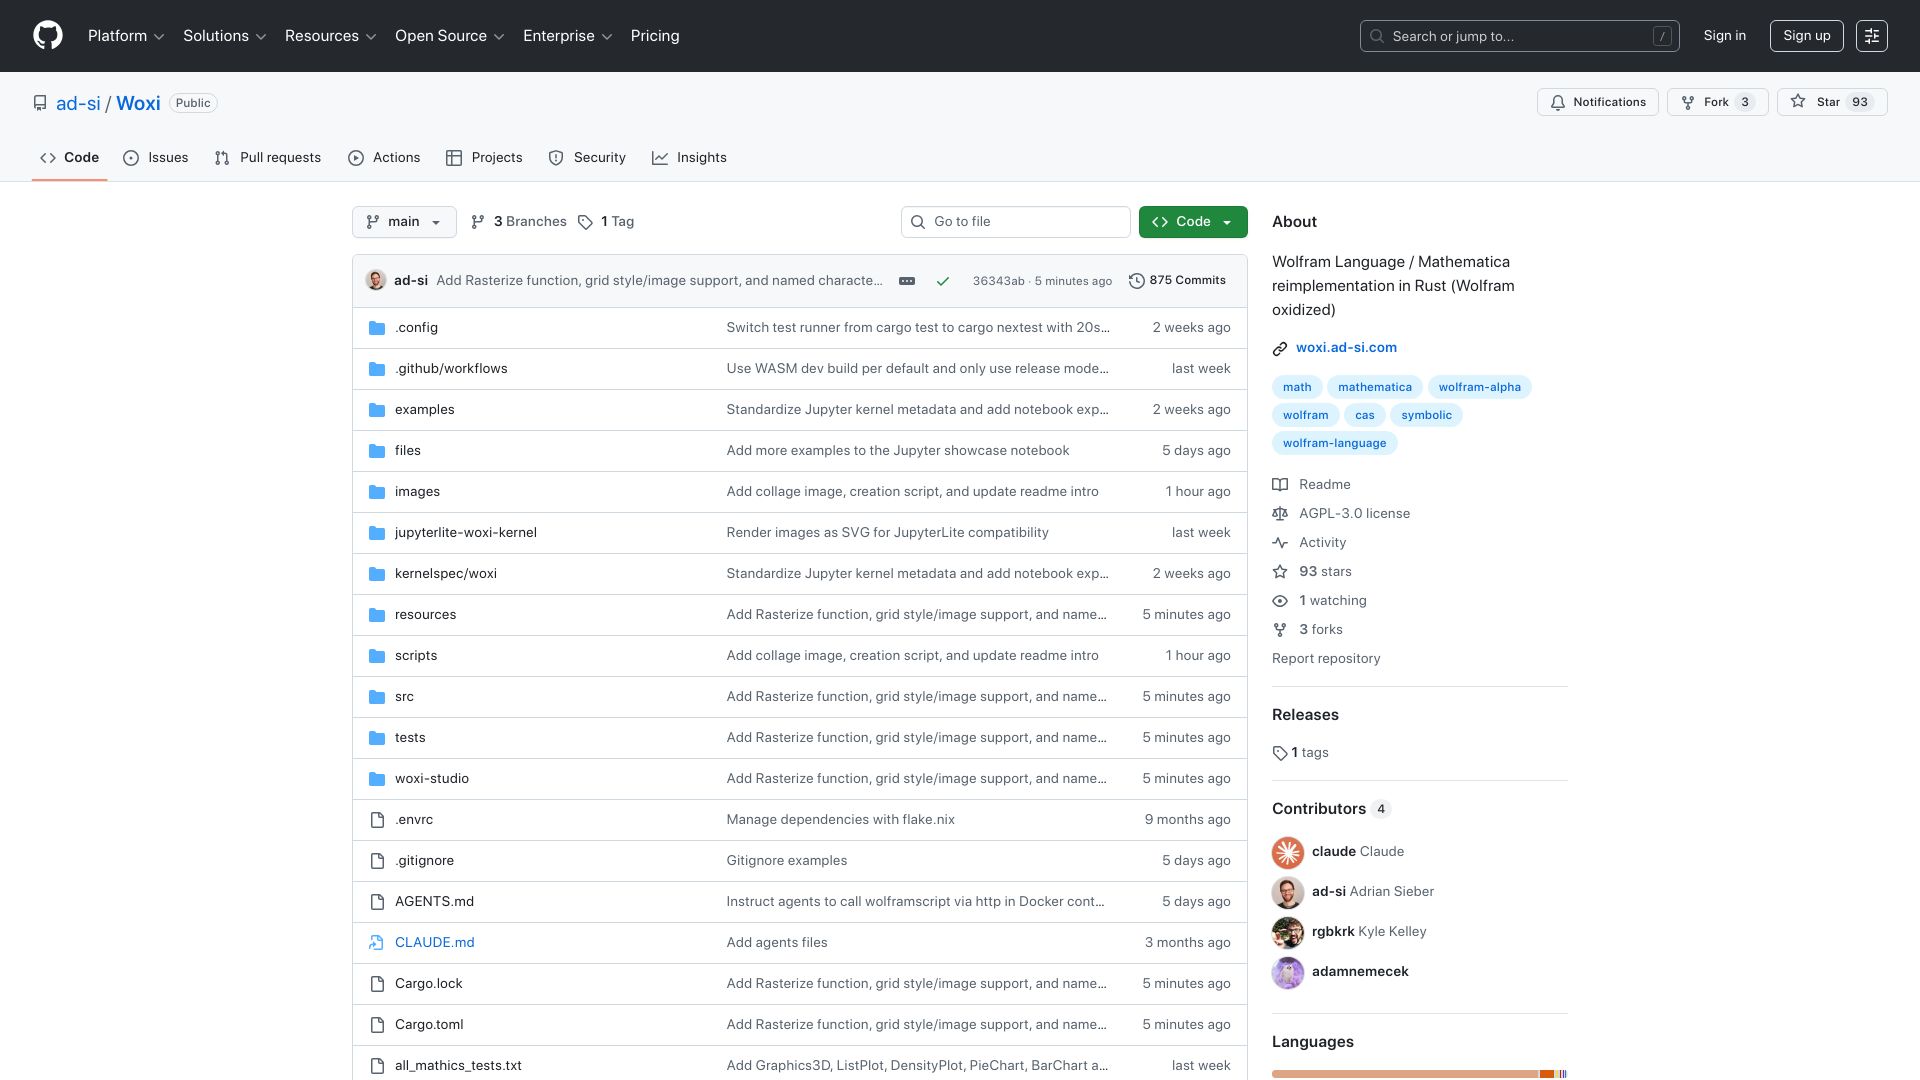Image resolution: width=1920 pixels, height=1080 pixels.
Task: Click the ad-si contributor avatar in the sidebar
Action: (1288, 892)
